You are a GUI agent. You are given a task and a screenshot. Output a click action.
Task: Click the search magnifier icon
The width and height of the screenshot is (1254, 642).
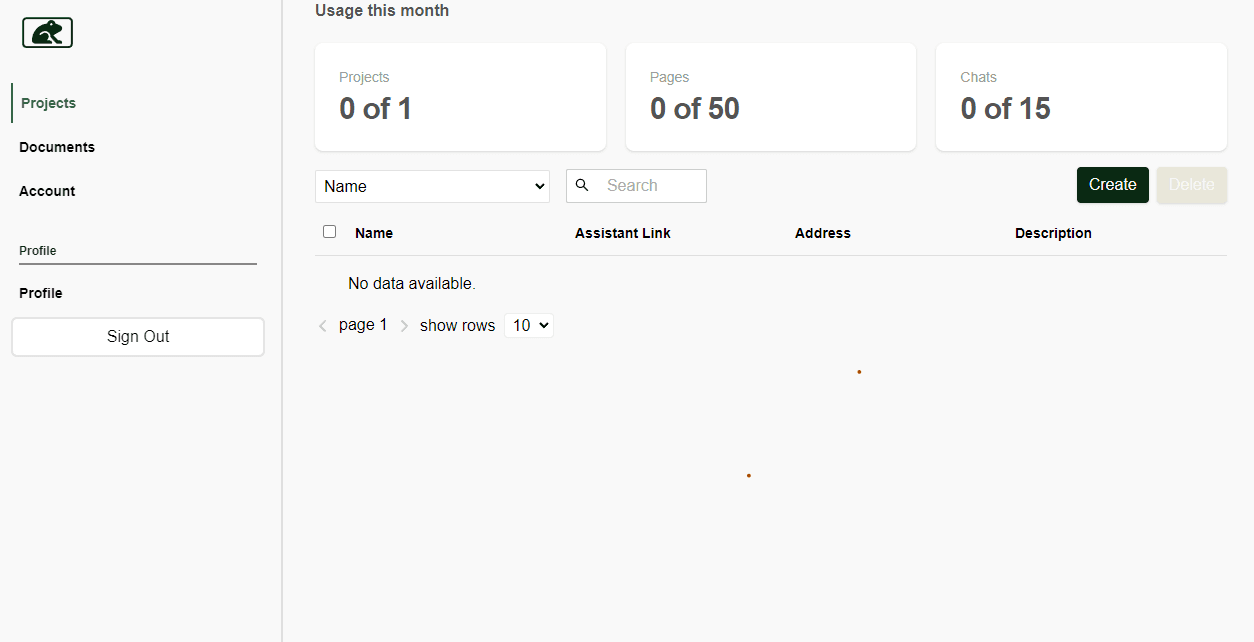tap(582, 185)
